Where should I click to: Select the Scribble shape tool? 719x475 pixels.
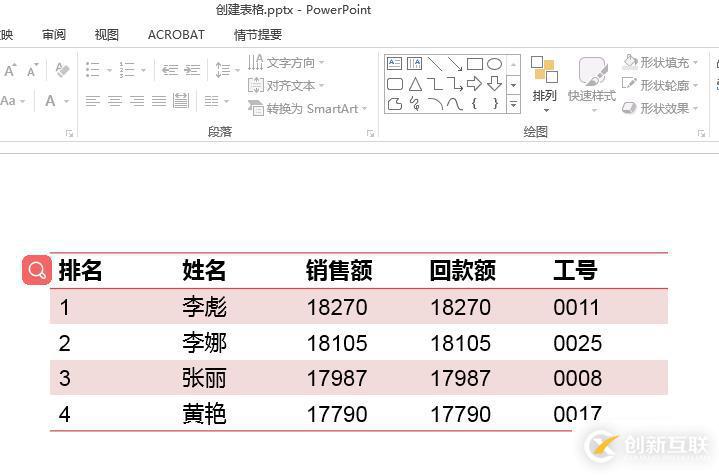click(x=415, y=104)
